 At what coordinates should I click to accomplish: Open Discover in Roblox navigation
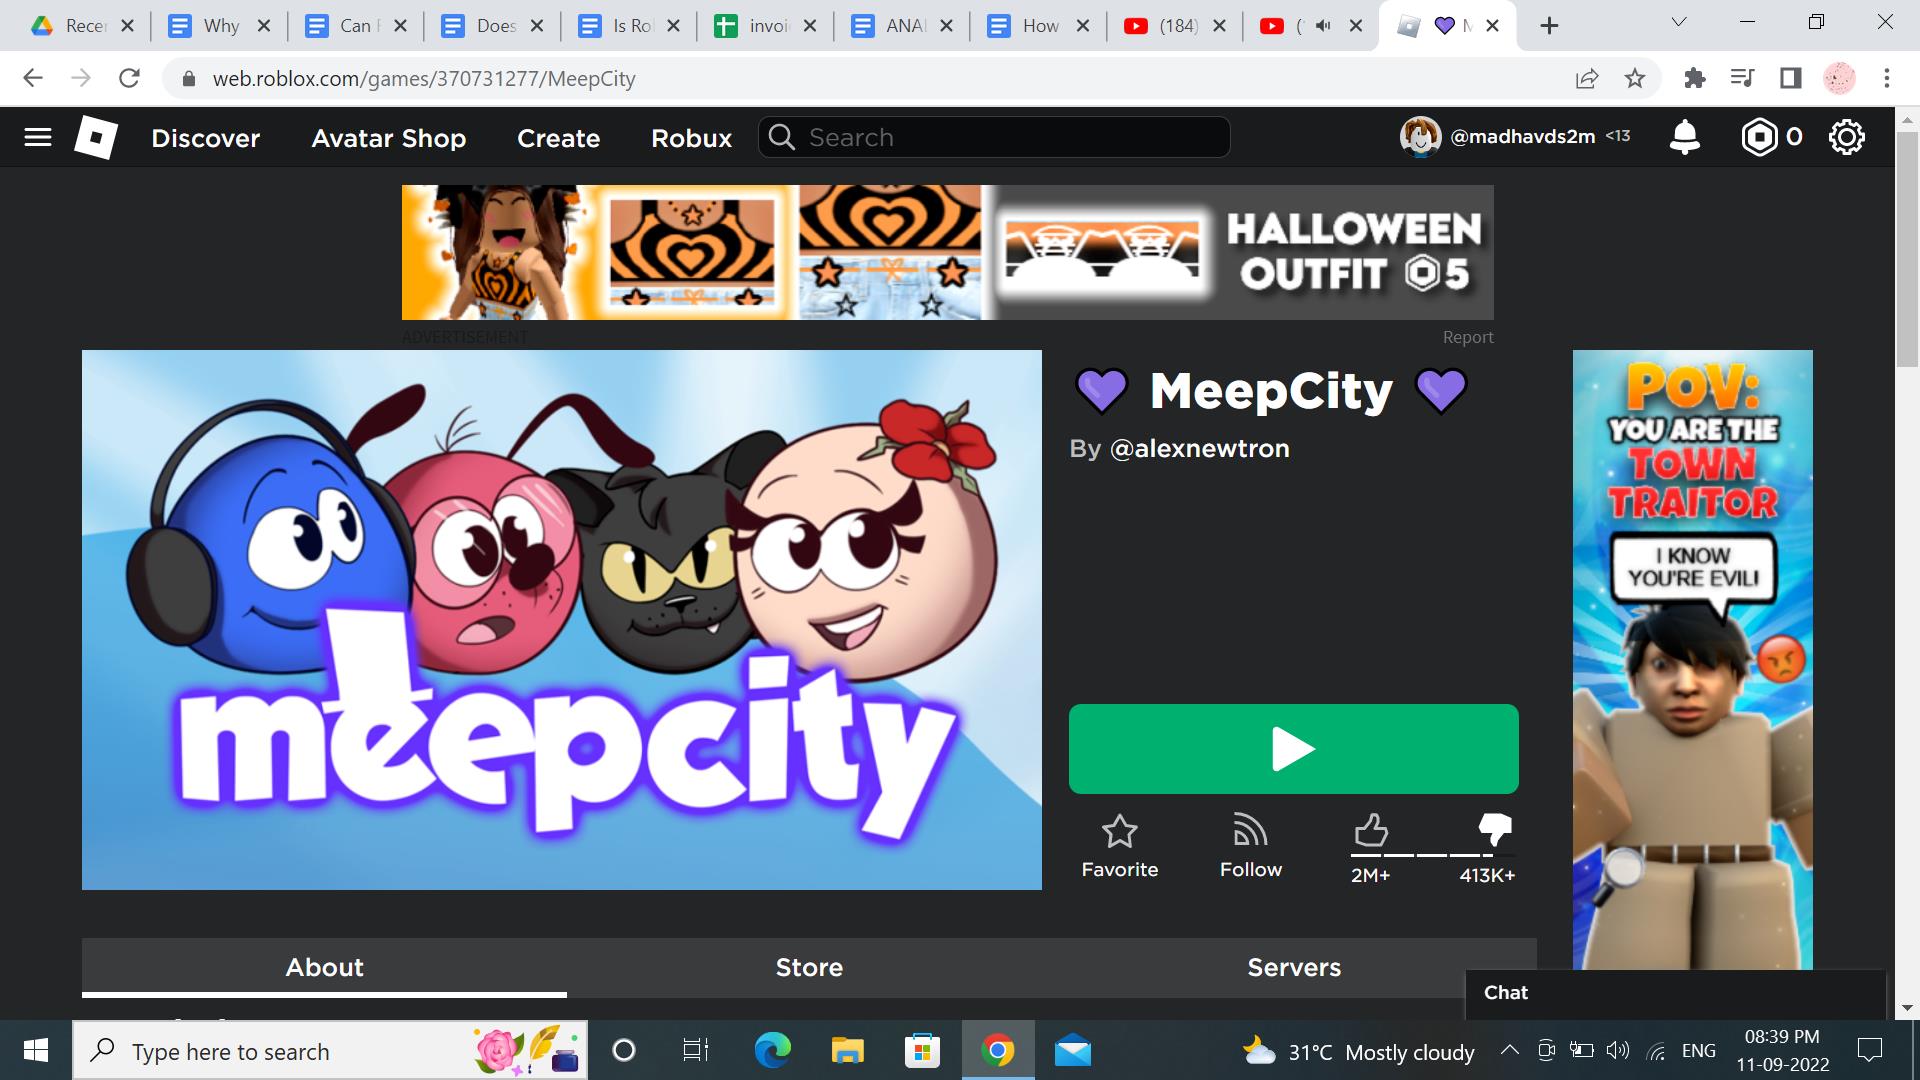pyautogui.click(x=205, y=138)
